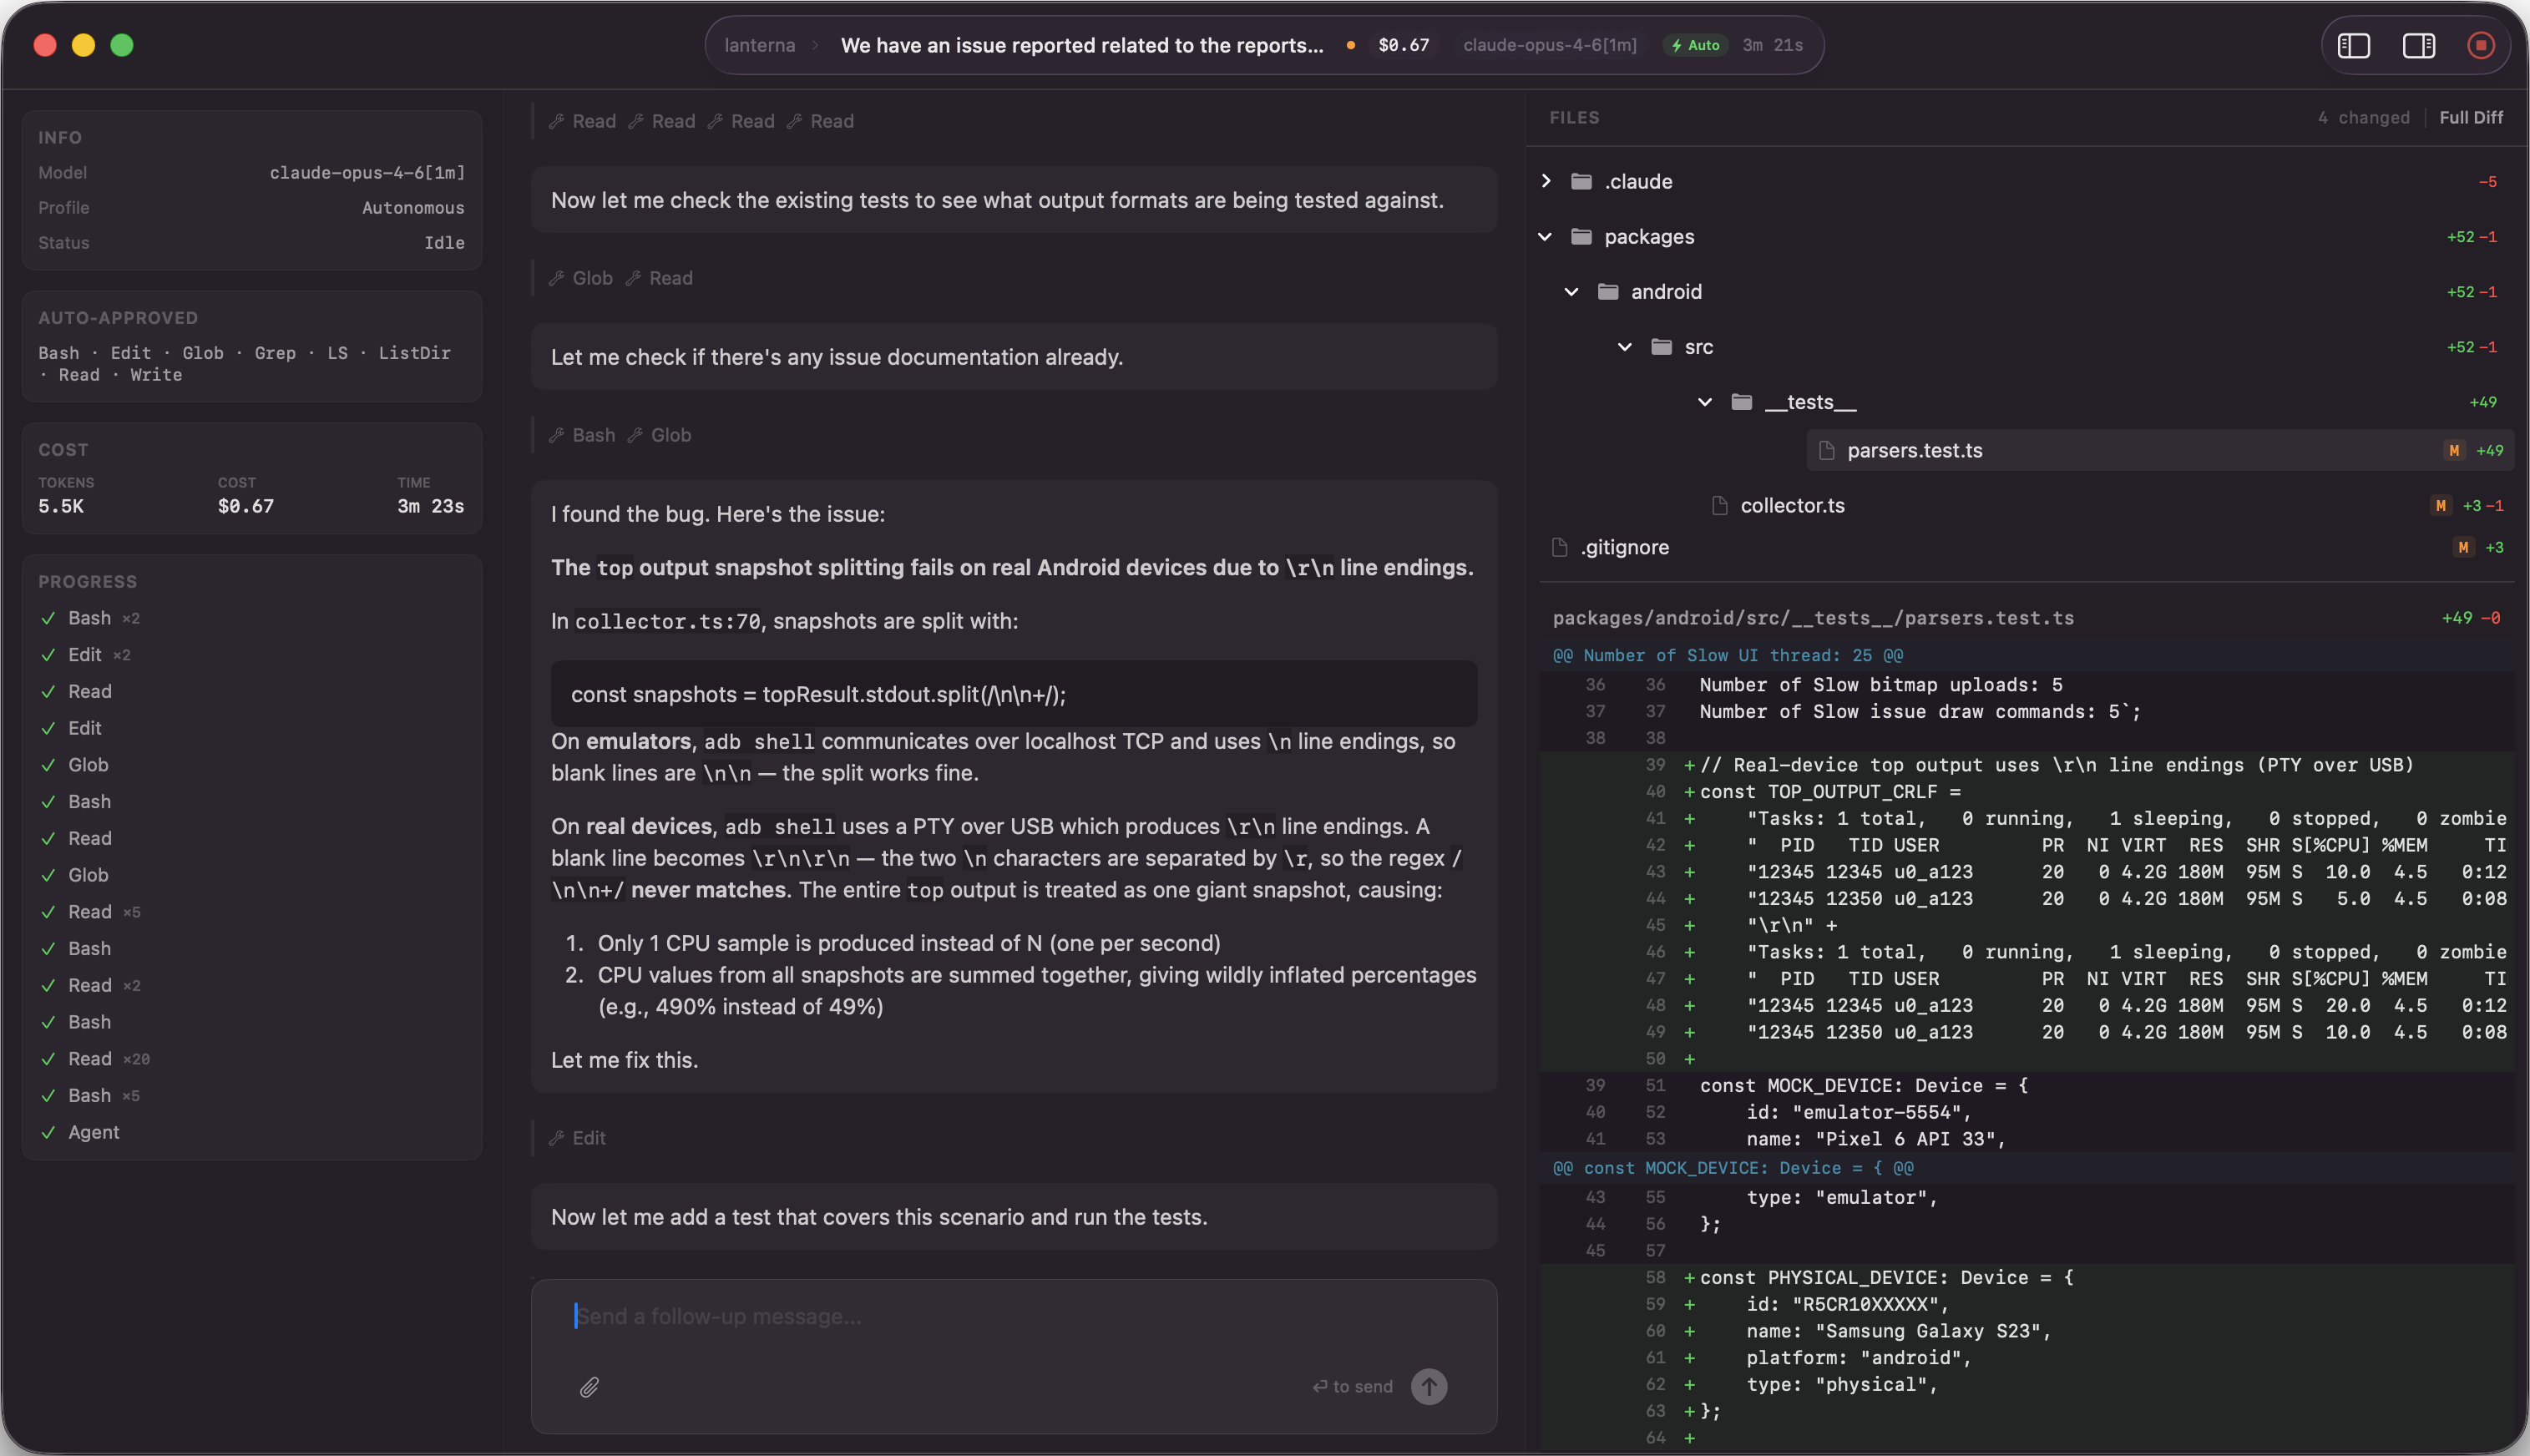Click the M badge on collector.ts row

[x=2440, y=505]
